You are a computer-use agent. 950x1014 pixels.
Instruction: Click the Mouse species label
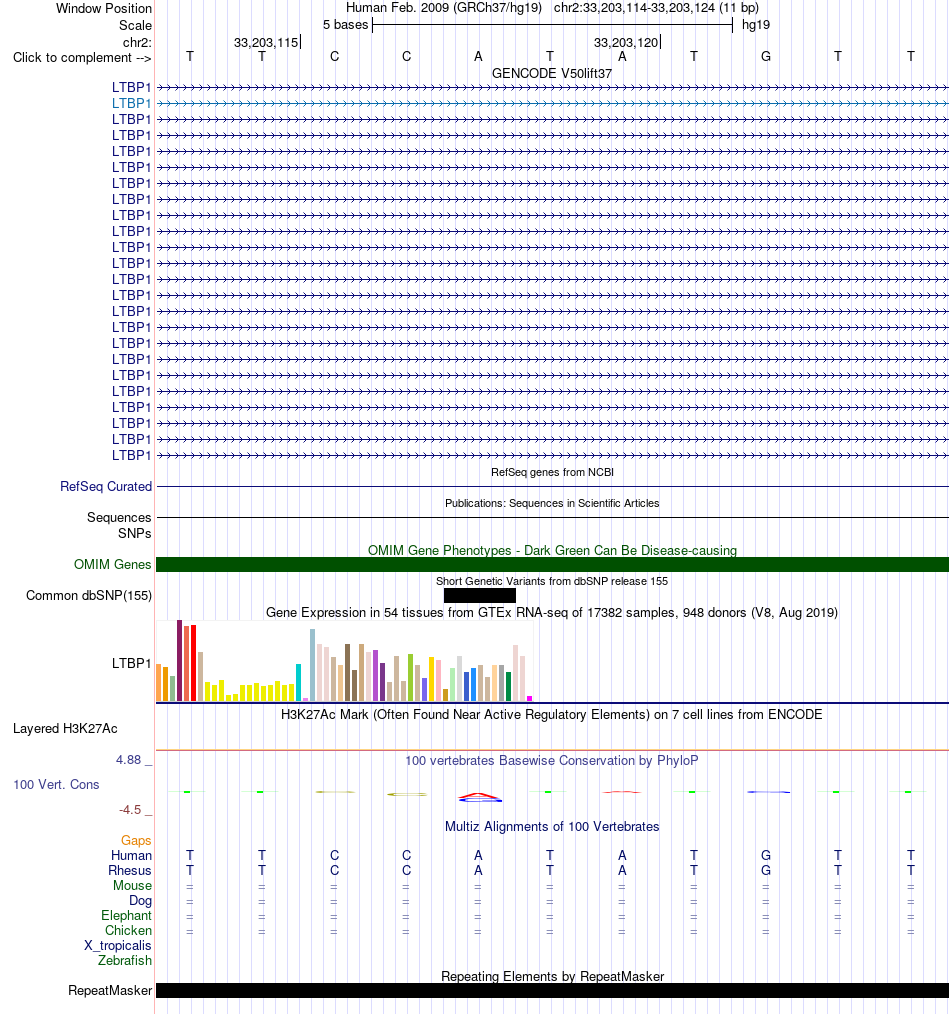coord(133,885)
